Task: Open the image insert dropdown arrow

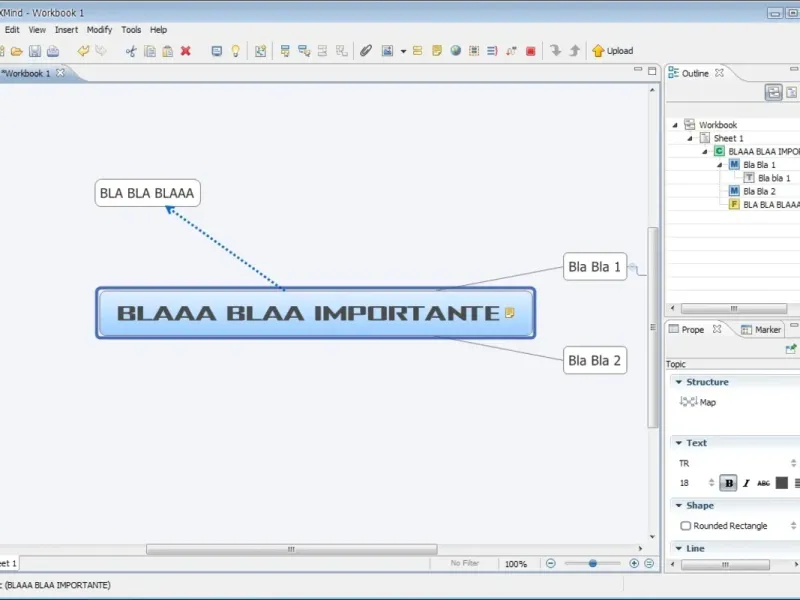Action: [403, 52]
